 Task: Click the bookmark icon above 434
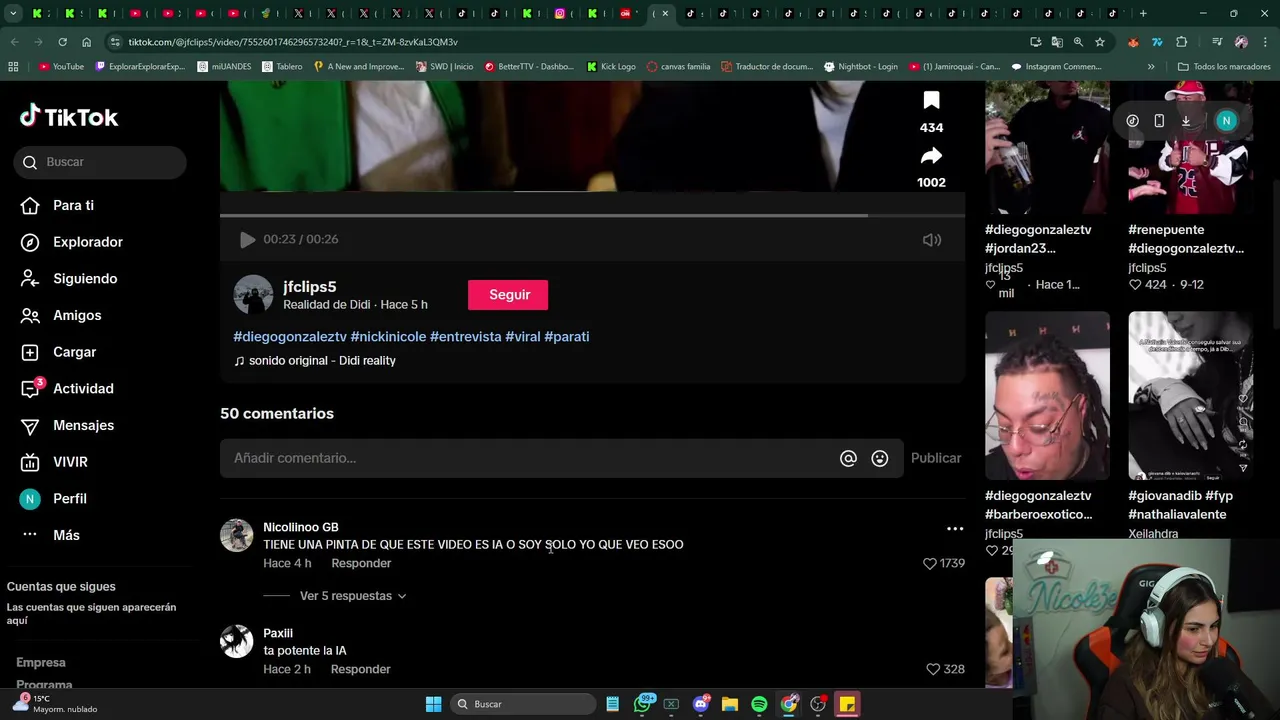(x=931, y=100)
